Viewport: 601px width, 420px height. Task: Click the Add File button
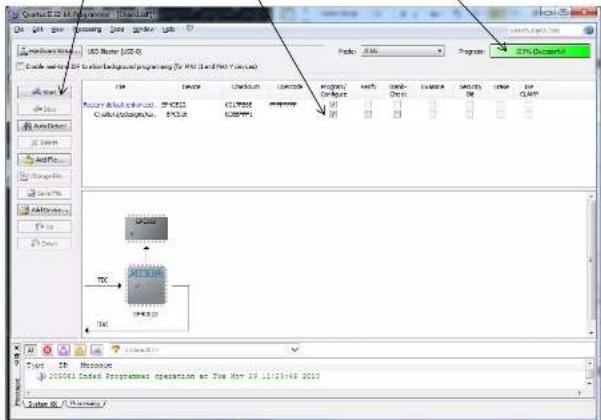(x=44, y=159)
